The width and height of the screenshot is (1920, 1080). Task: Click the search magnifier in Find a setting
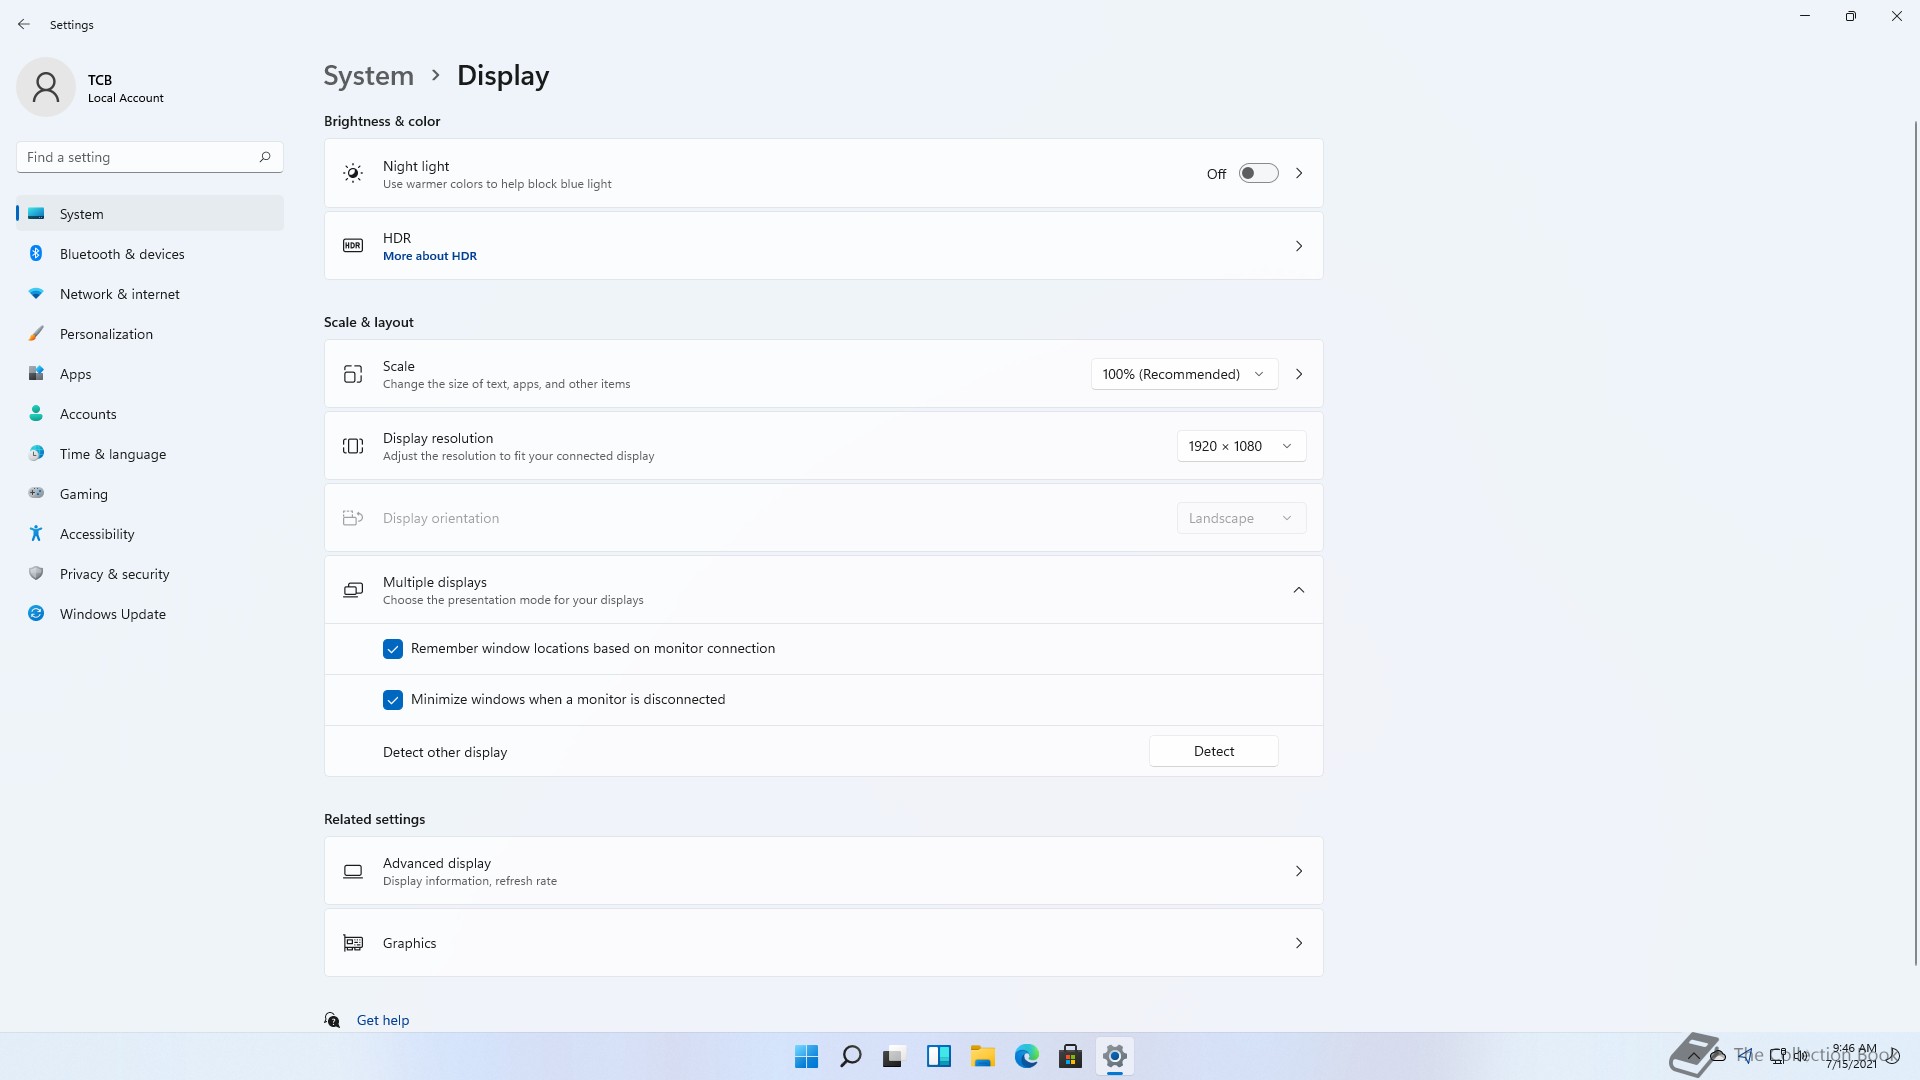coord(265,157)
